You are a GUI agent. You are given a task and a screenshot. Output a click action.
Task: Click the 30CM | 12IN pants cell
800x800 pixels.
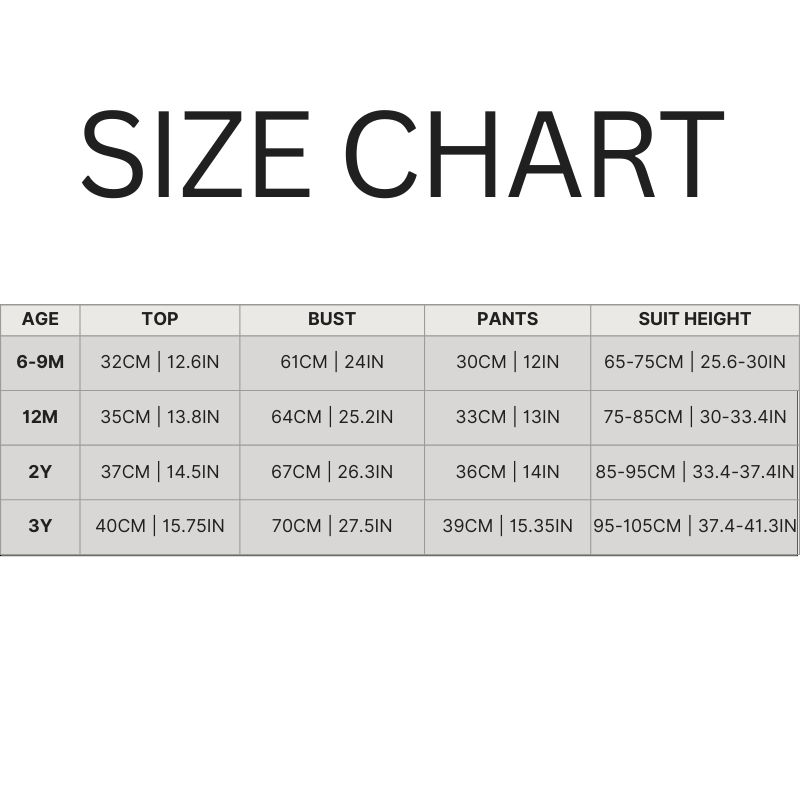point(507,362)
